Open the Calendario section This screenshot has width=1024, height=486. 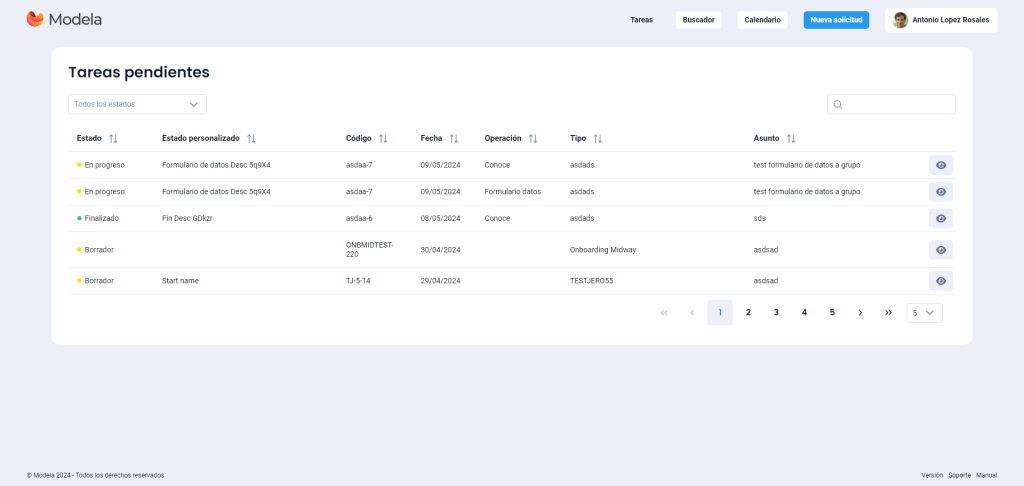[x=762, y=20]
